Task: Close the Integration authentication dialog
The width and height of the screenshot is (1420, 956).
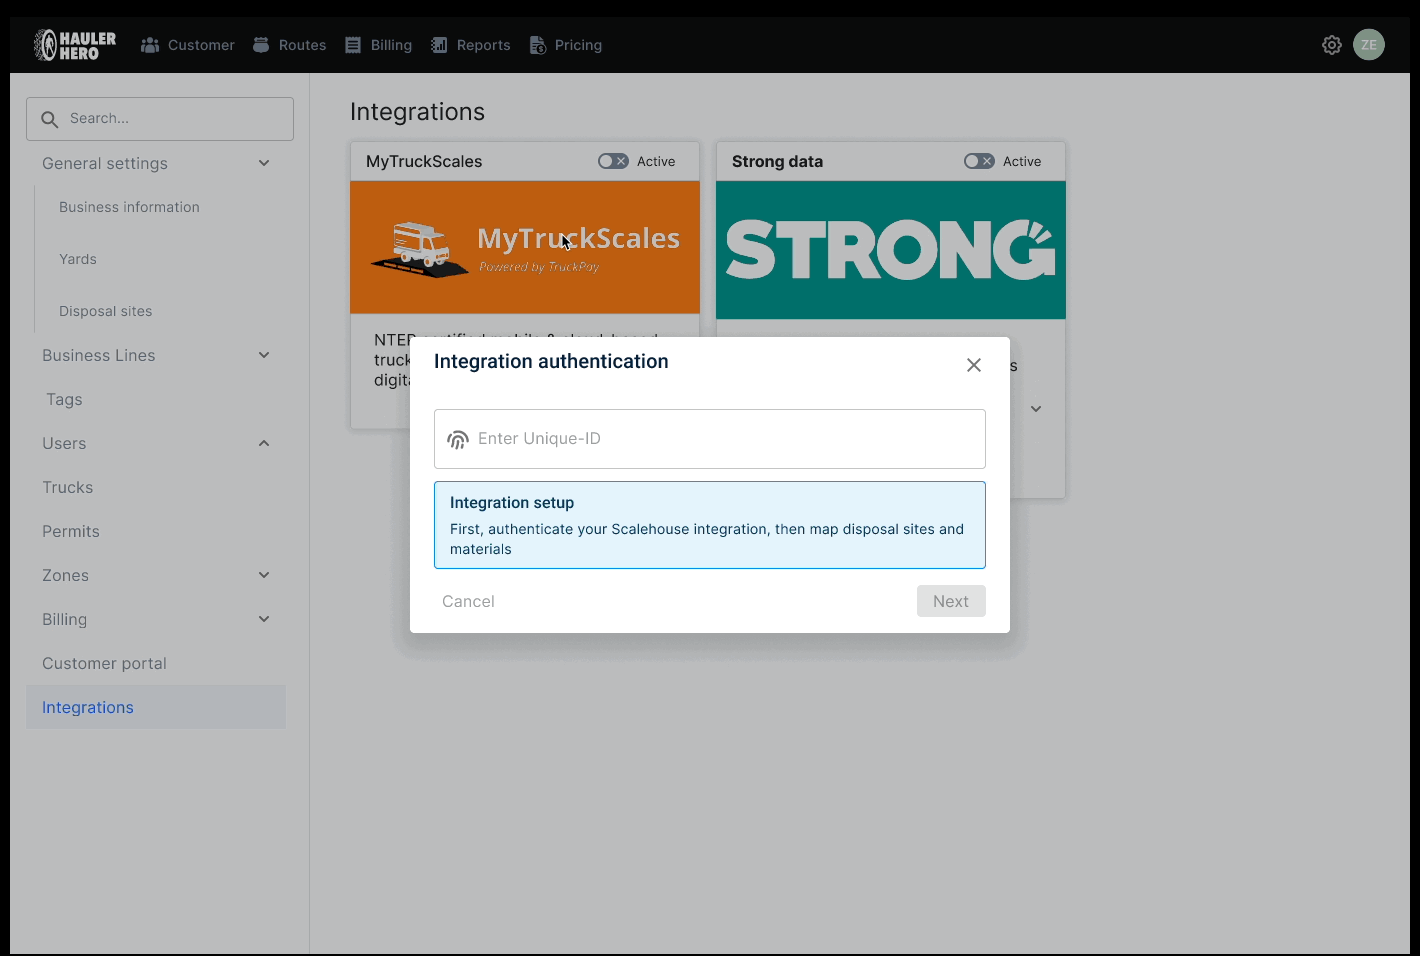Action: point(973,365)
